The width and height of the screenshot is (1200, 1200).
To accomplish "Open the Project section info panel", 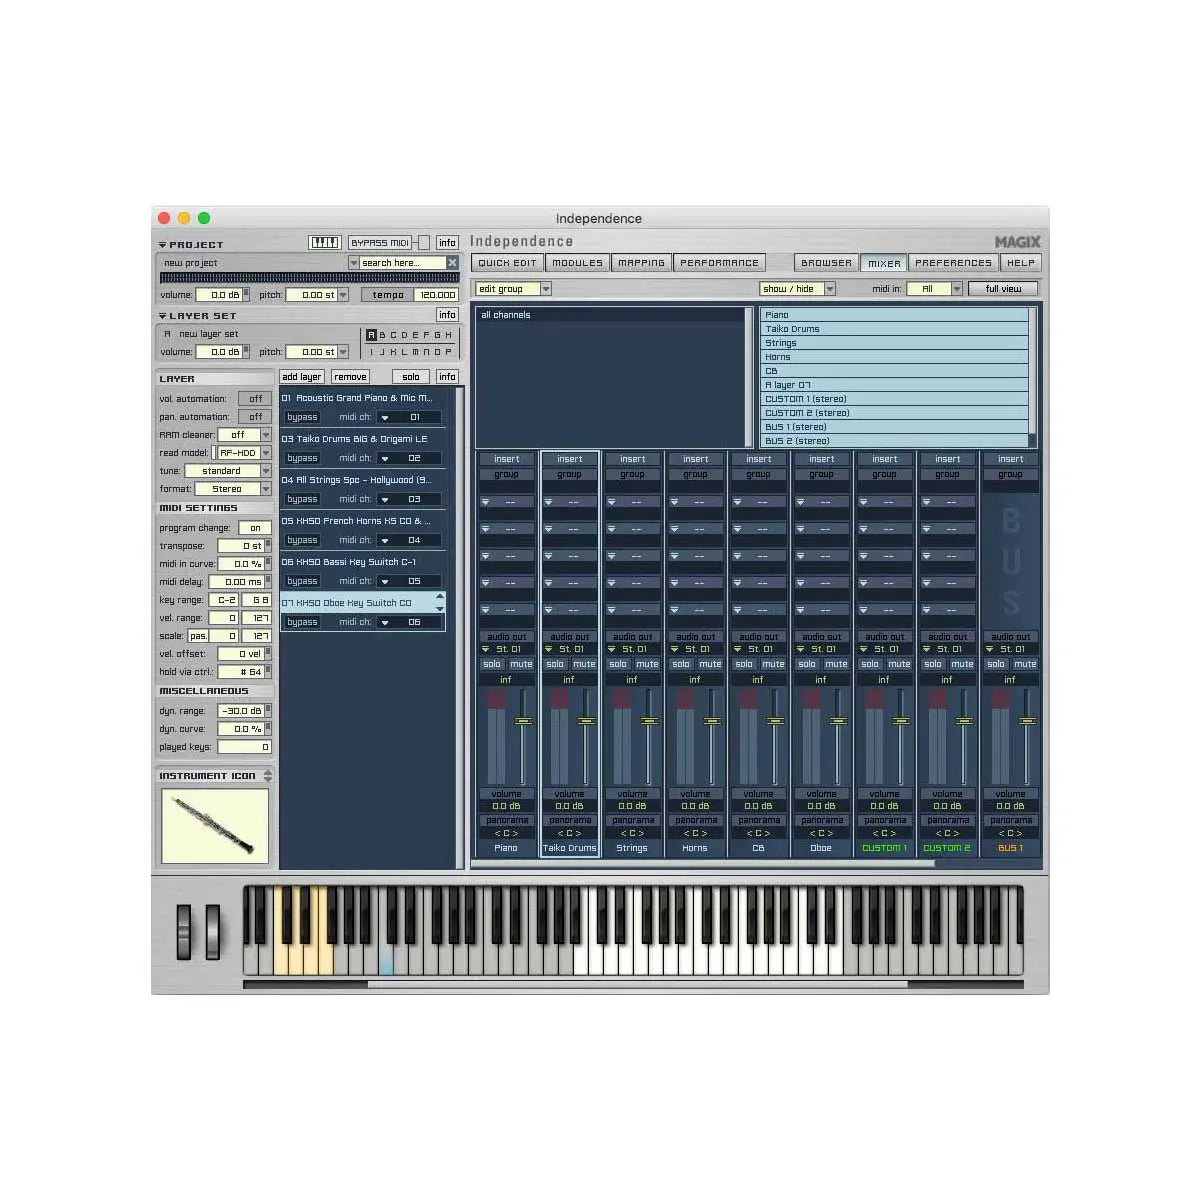I will (x=446, y=242).
